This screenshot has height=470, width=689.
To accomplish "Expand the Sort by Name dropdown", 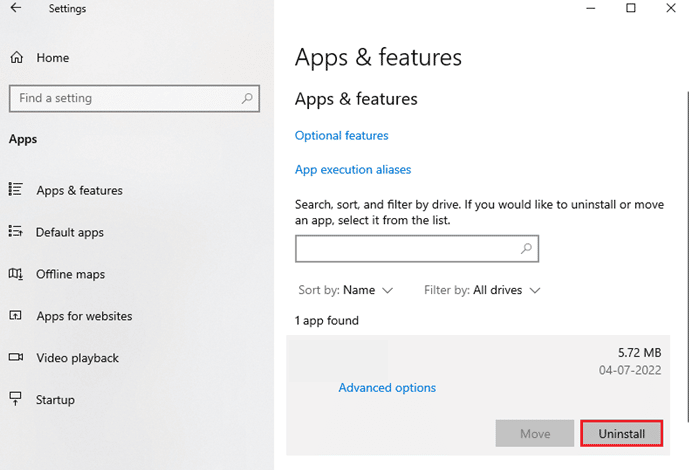I will pyautogui.click(x=346, y=290).
